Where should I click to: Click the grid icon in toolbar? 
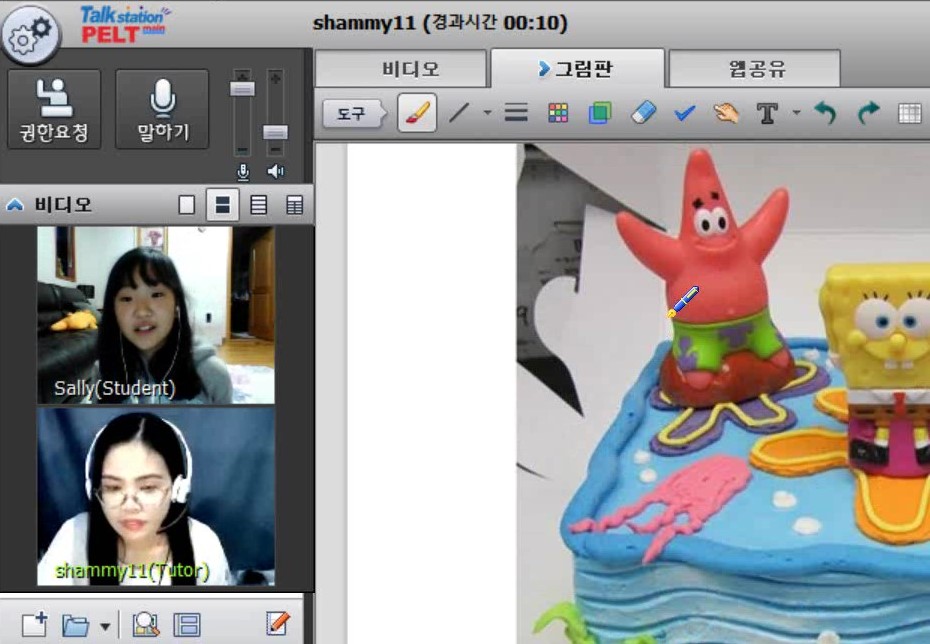coord(909,113)
